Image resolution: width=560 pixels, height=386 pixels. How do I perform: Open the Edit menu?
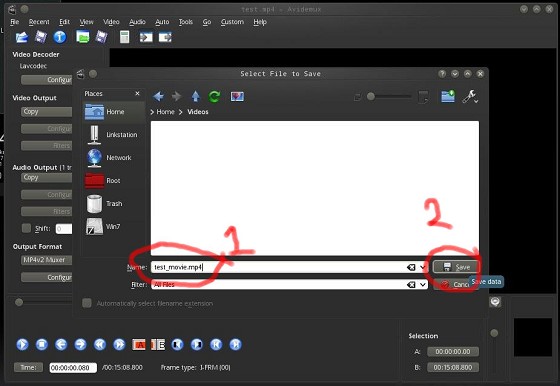coord(64,22)
